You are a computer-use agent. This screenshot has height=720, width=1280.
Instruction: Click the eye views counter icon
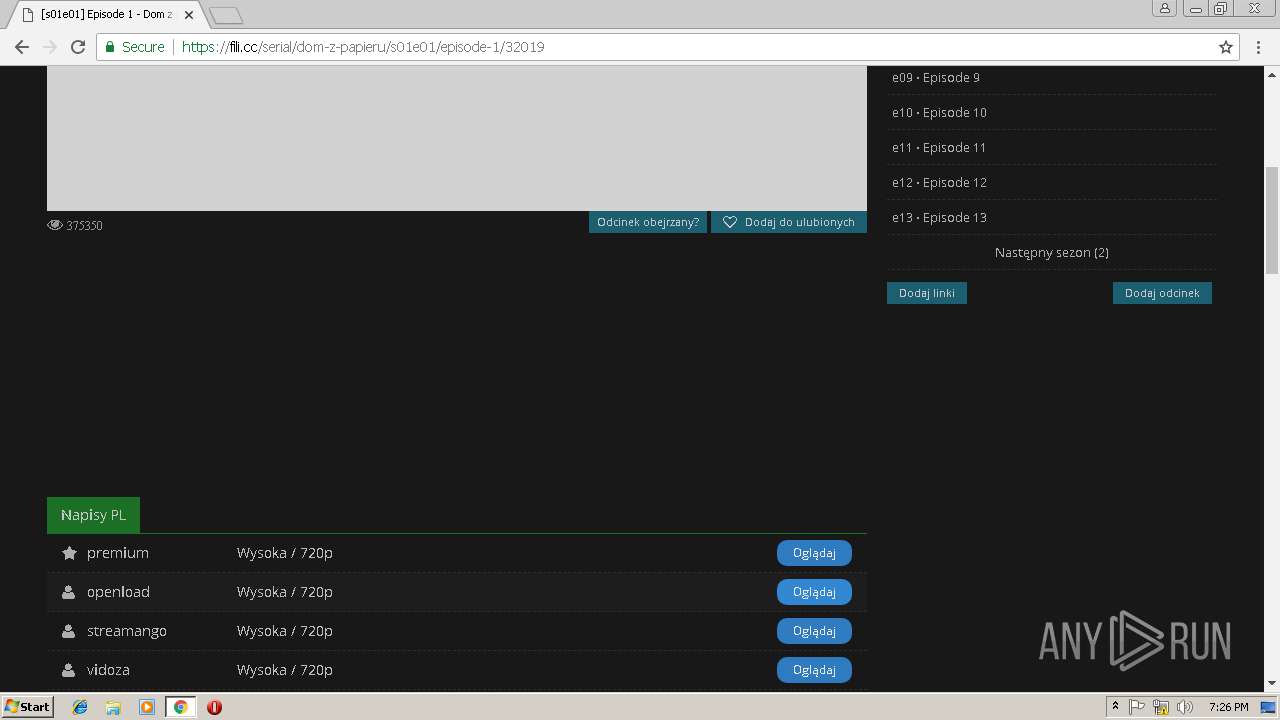55,225
